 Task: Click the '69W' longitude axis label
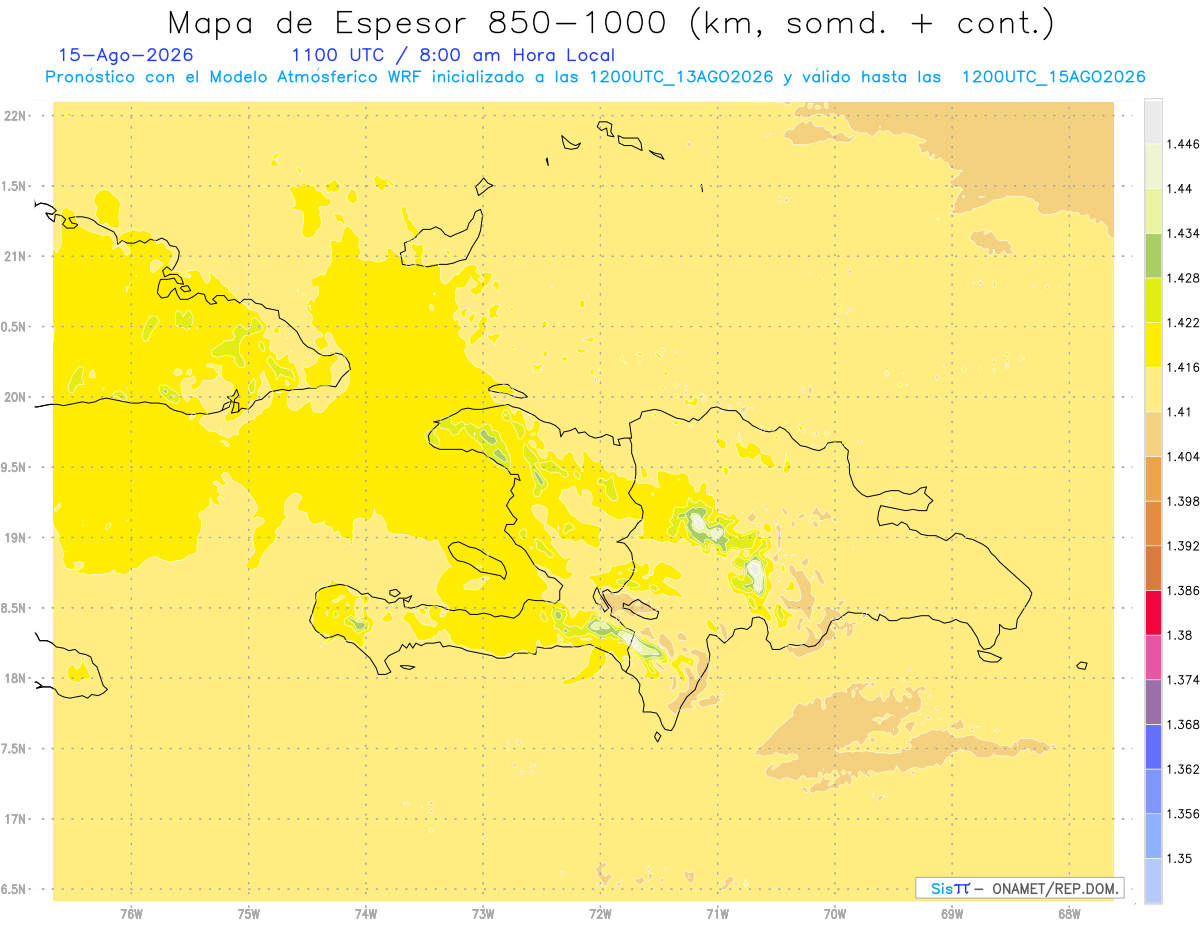tap(952, 914)
